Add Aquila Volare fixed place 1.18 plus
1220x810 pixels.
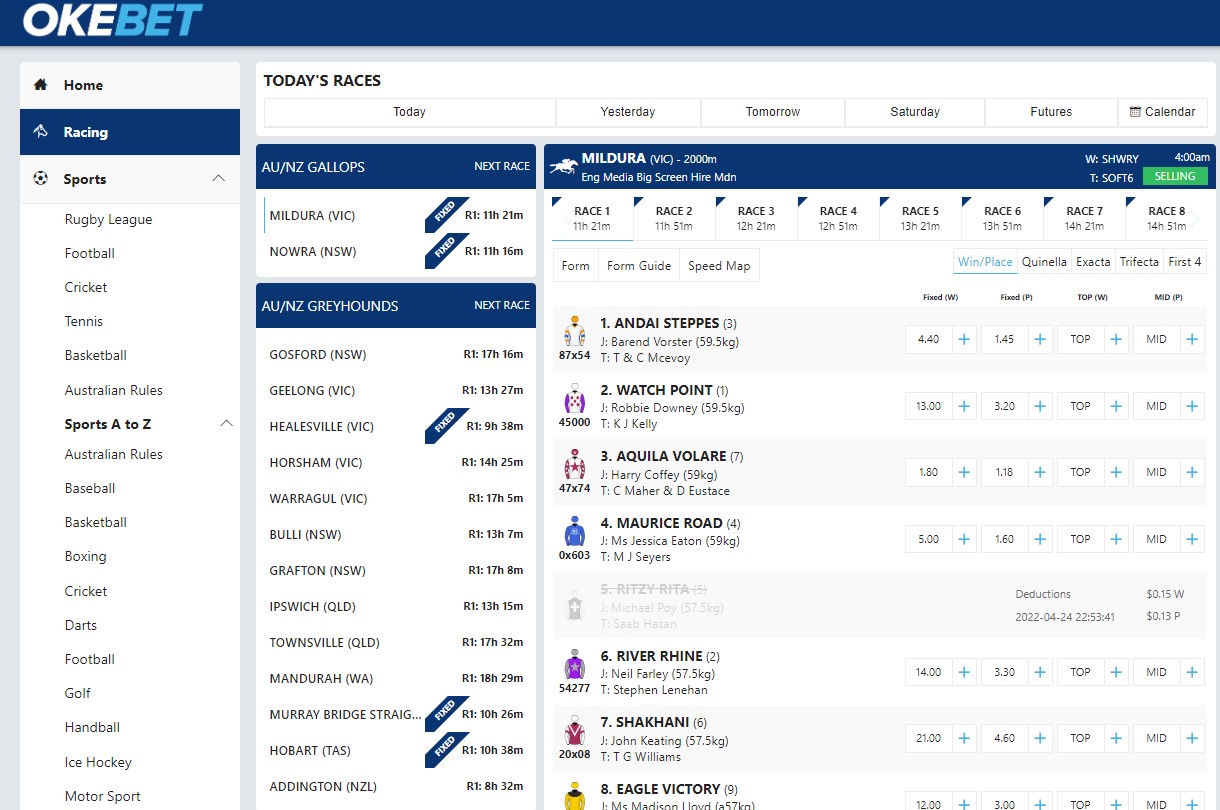[x=1040, y=472]
